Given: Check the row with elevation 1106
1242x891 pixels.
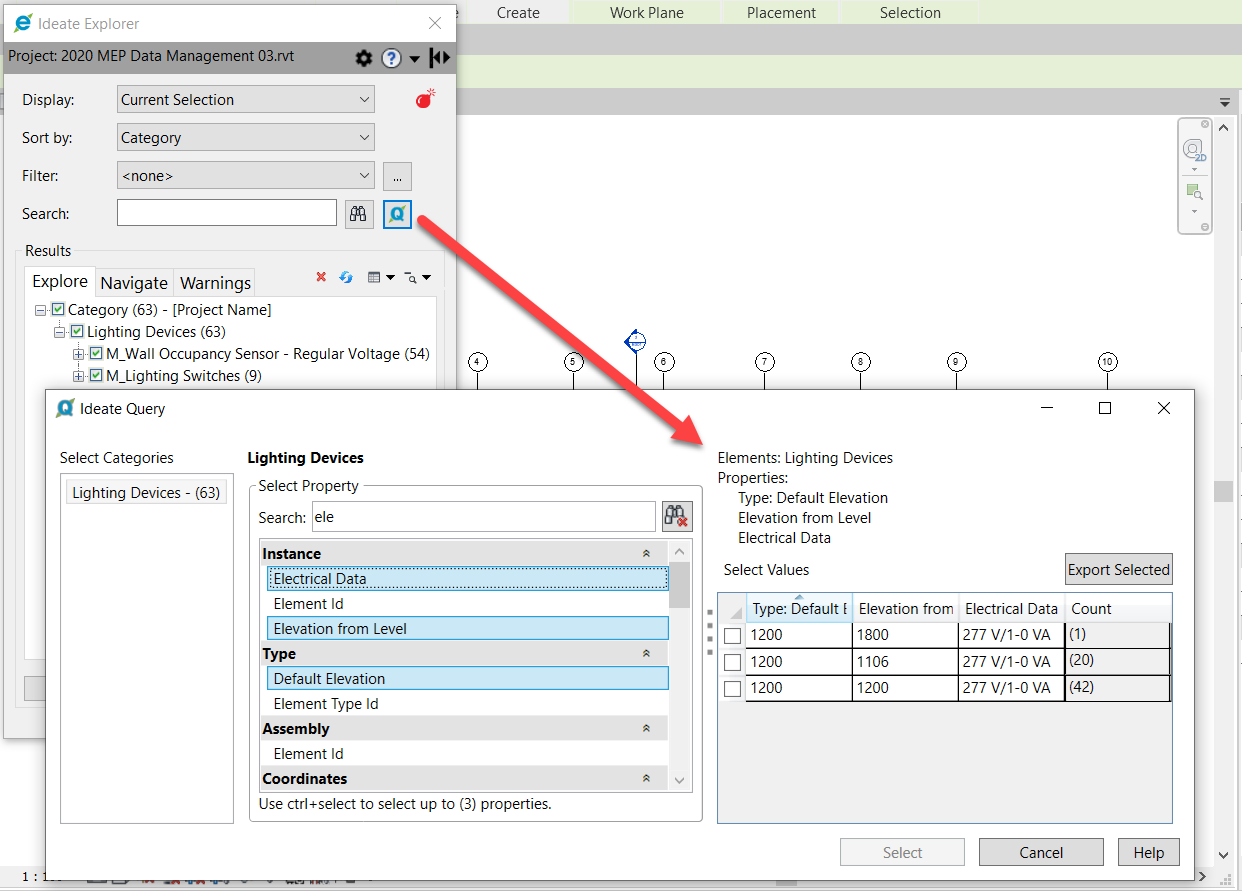Looking at the screenshot, I should pyautogui.click(x=733, y=662).
